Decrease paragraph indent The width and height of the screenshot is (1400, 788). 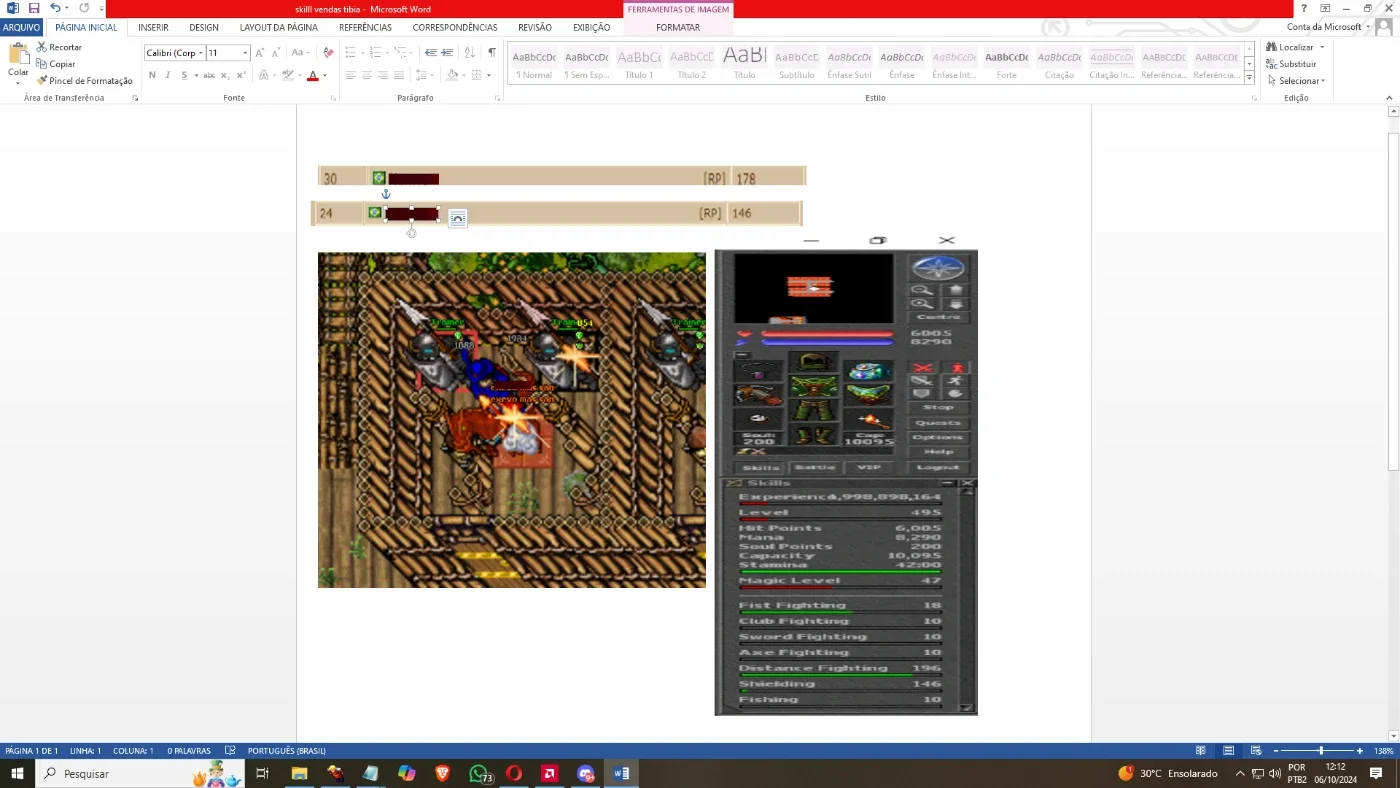click(x=431, y=53)
